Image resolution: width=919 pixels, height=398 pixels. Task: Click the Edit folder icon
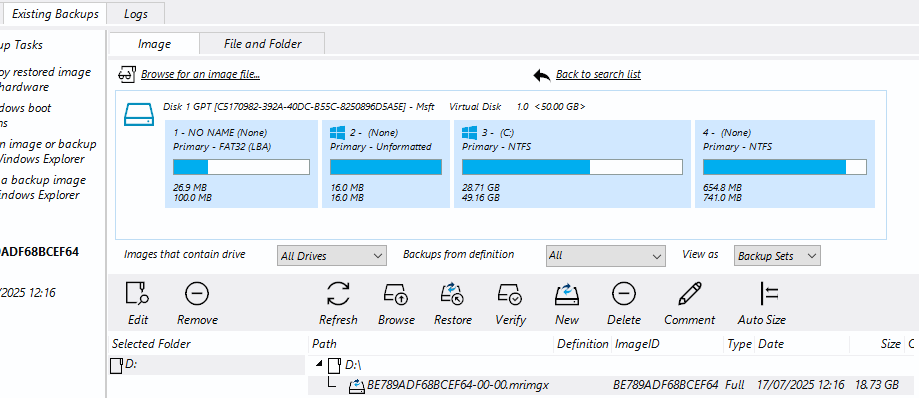[x=138, y=294]
